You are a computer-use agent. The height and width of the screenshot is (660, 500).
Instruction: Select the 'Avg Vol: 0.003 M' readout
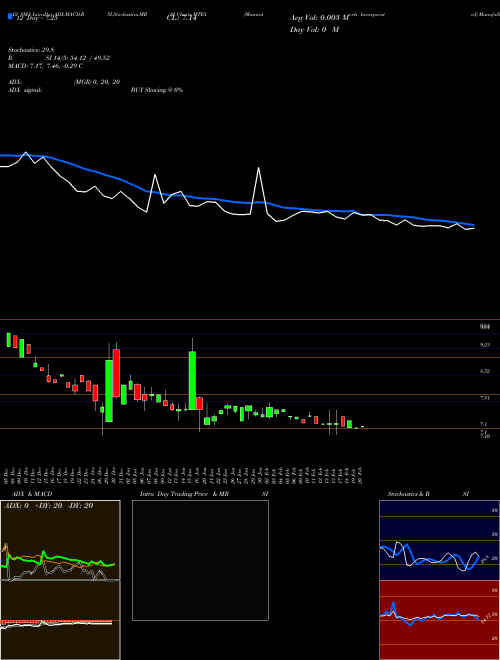point(320,18)
